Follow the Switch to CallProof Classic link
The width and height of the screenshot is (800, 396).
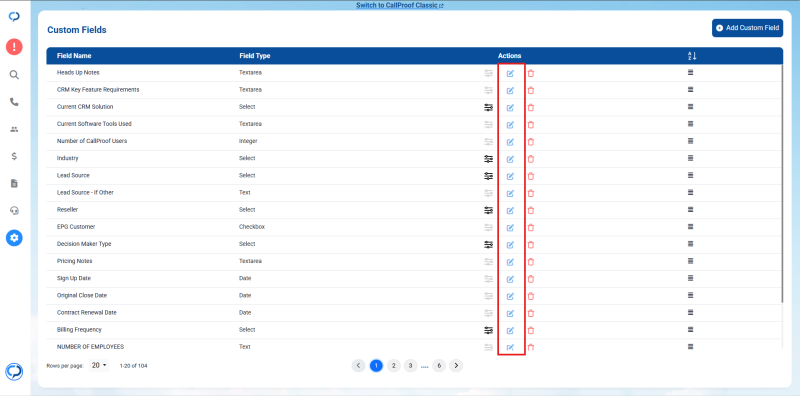pyautogui.click(x=399, y=6)
